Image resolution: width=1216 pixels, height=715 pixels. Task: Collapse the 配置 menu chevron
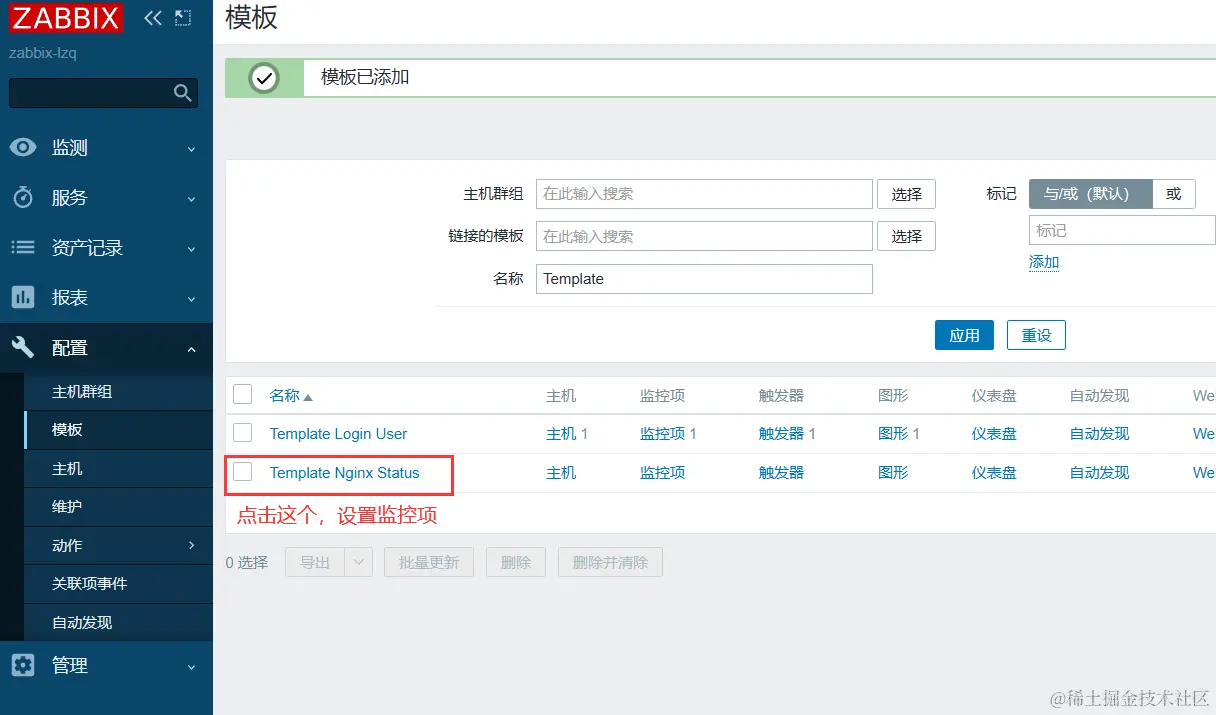192,349
